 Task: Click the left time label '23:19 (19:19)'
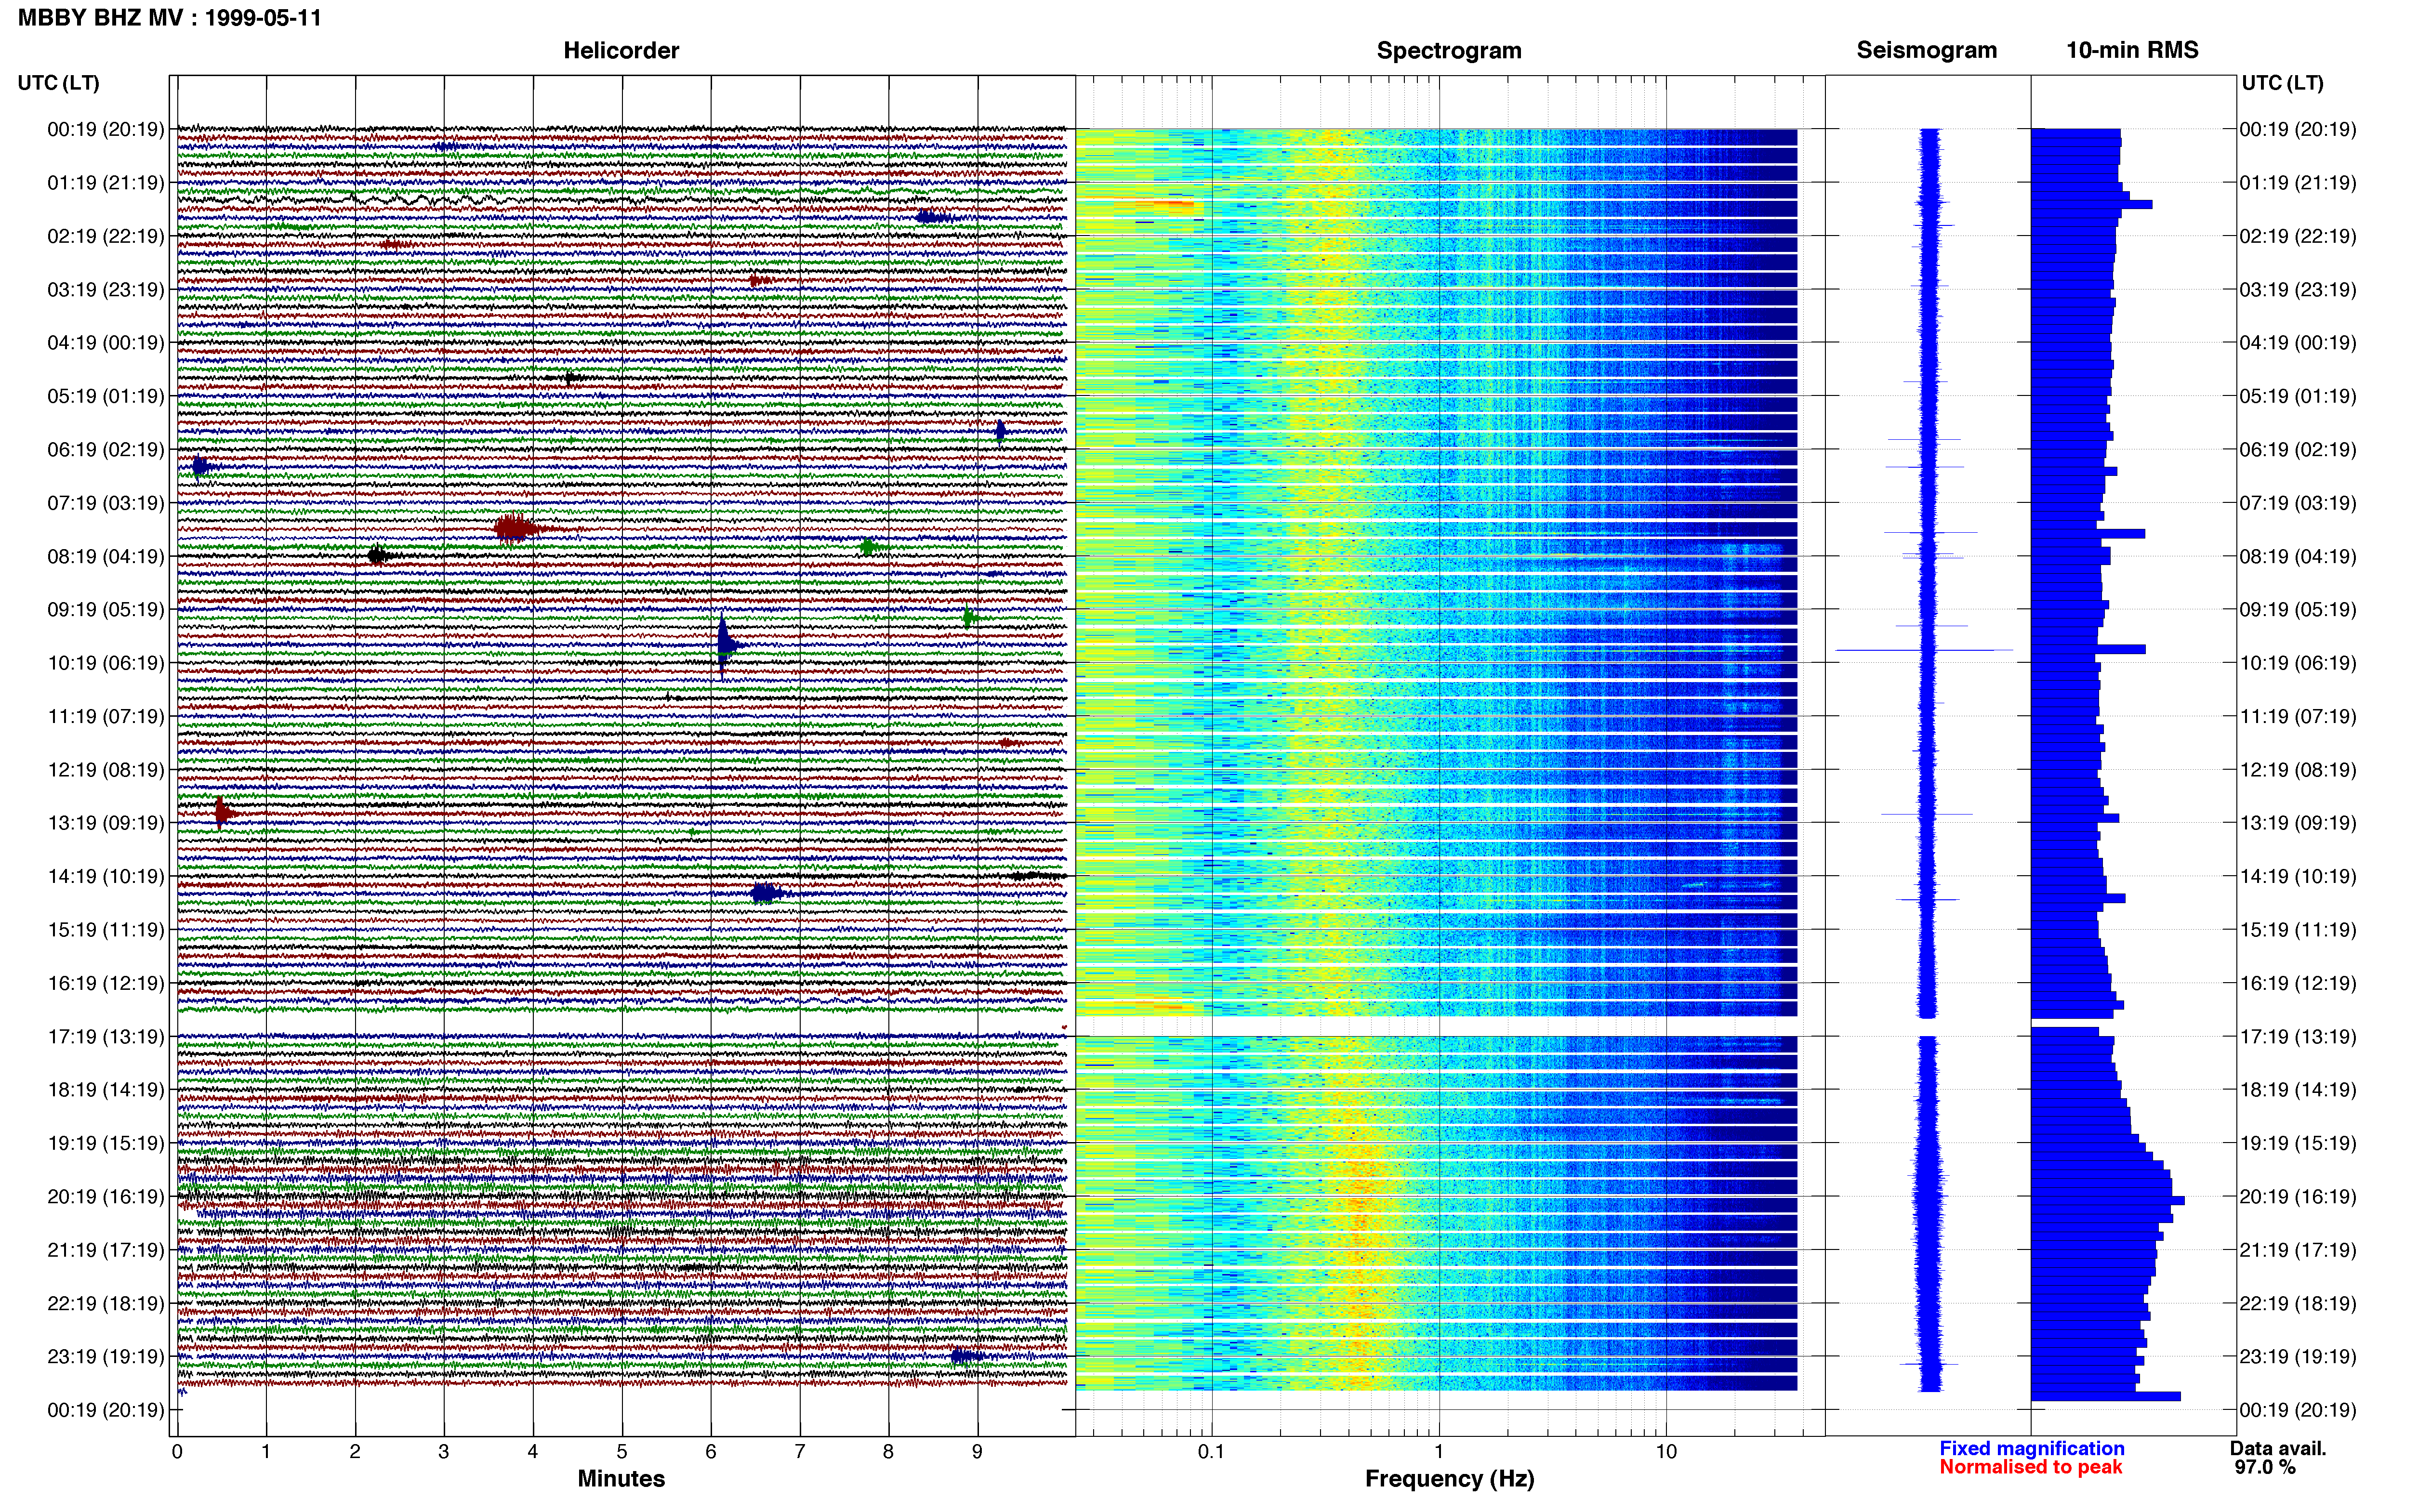pyautogui.click(x=106, y=1357)
